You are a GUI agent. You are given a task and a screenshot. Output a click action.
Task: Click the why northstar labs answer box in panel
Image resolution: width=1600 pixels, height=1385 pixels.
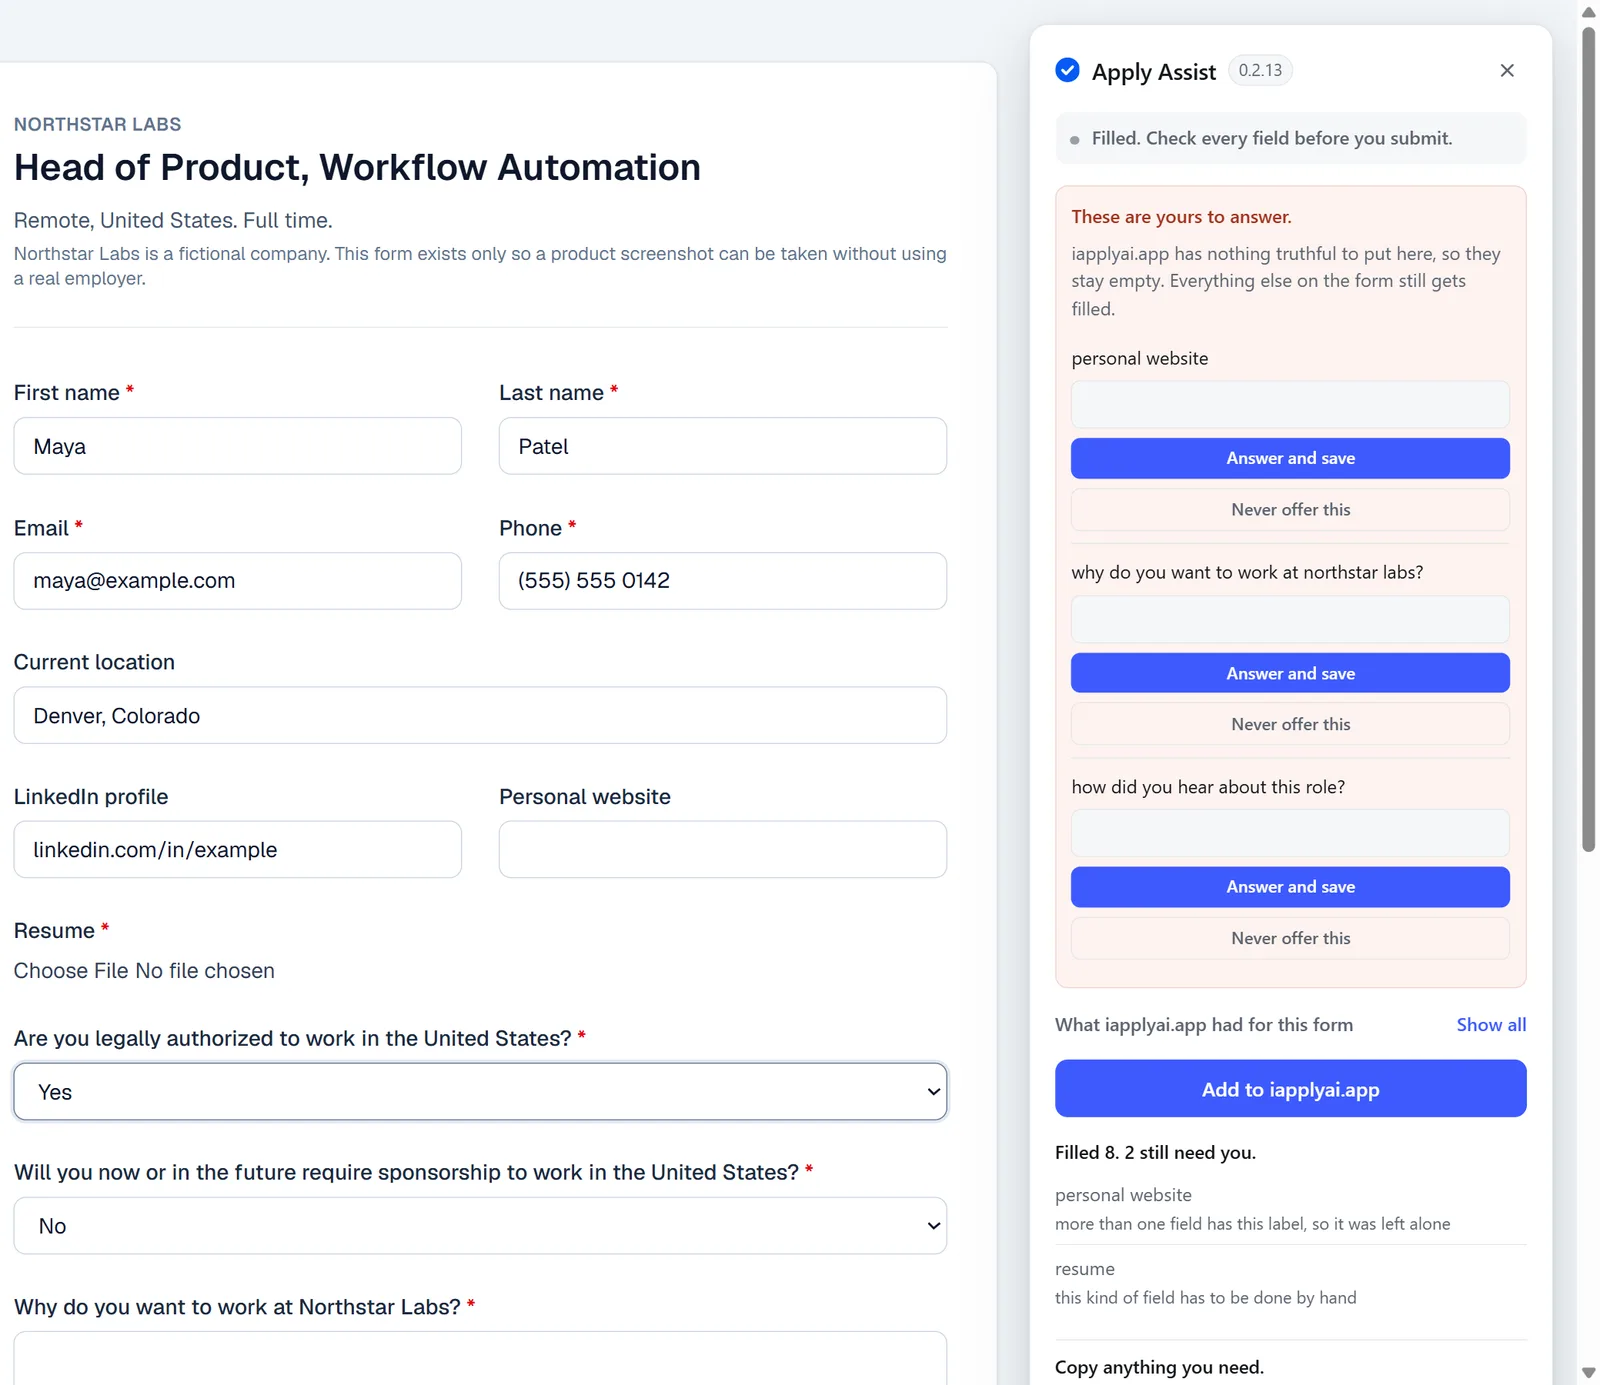[x=1290, y=620]
